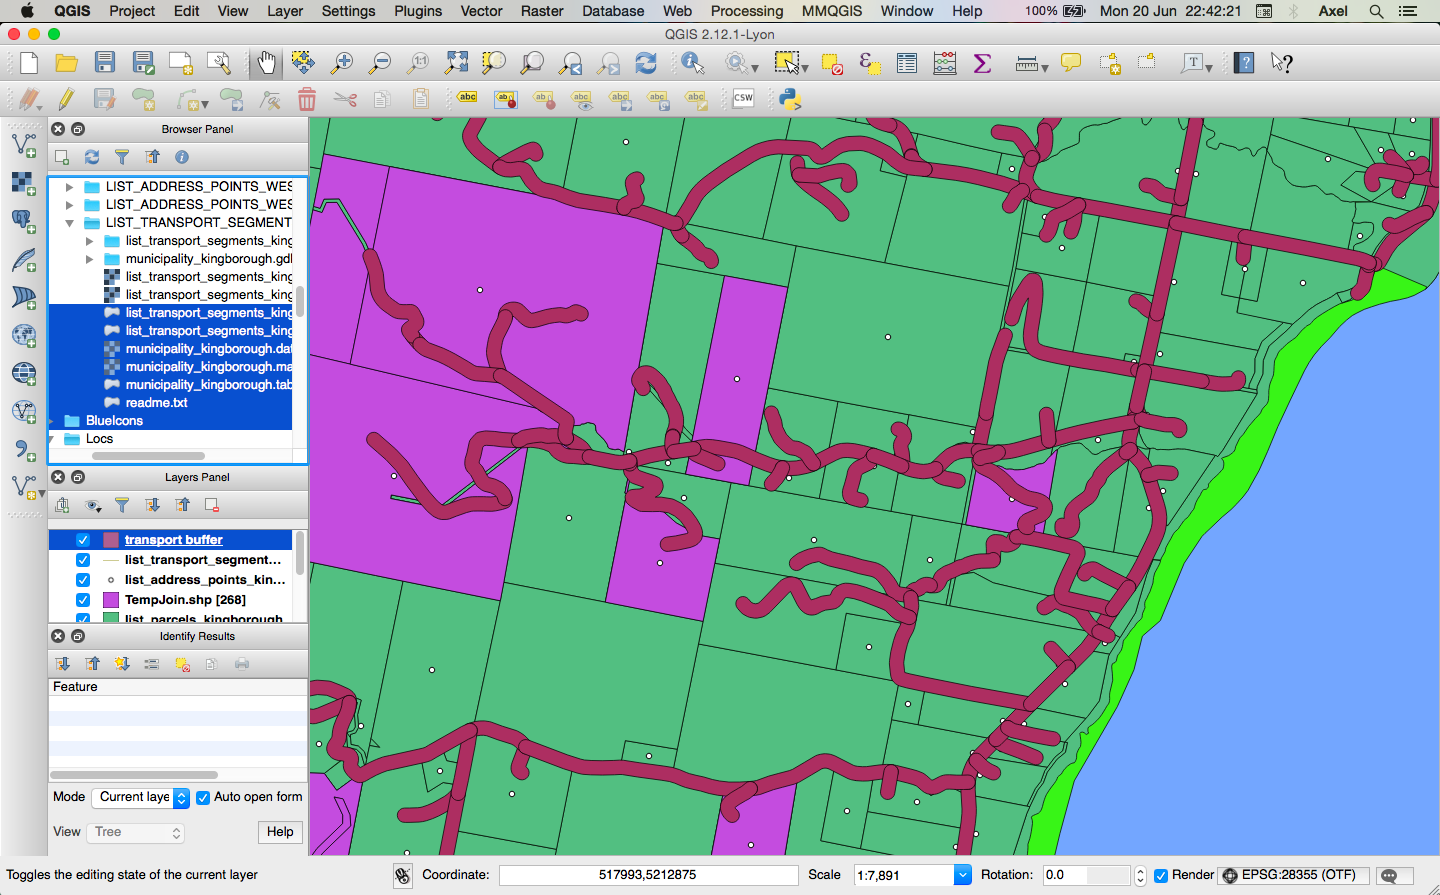Viewport: 1440px width, 895px height.
Task: Expand the BlueIcons folder arrow
Action: [x=52, y=421]
